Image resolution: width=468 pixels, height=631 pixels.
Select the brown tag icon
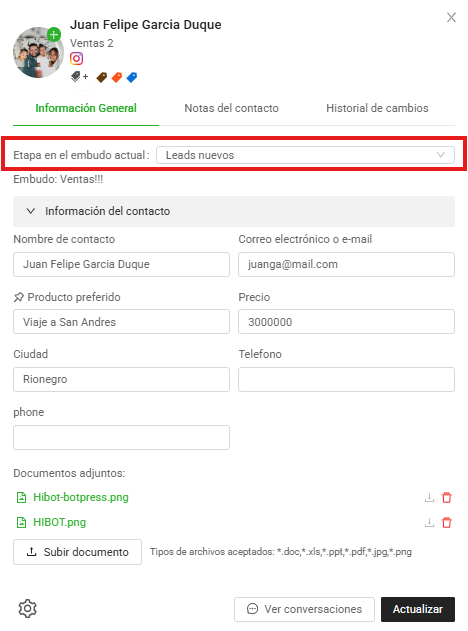point(102,77)
